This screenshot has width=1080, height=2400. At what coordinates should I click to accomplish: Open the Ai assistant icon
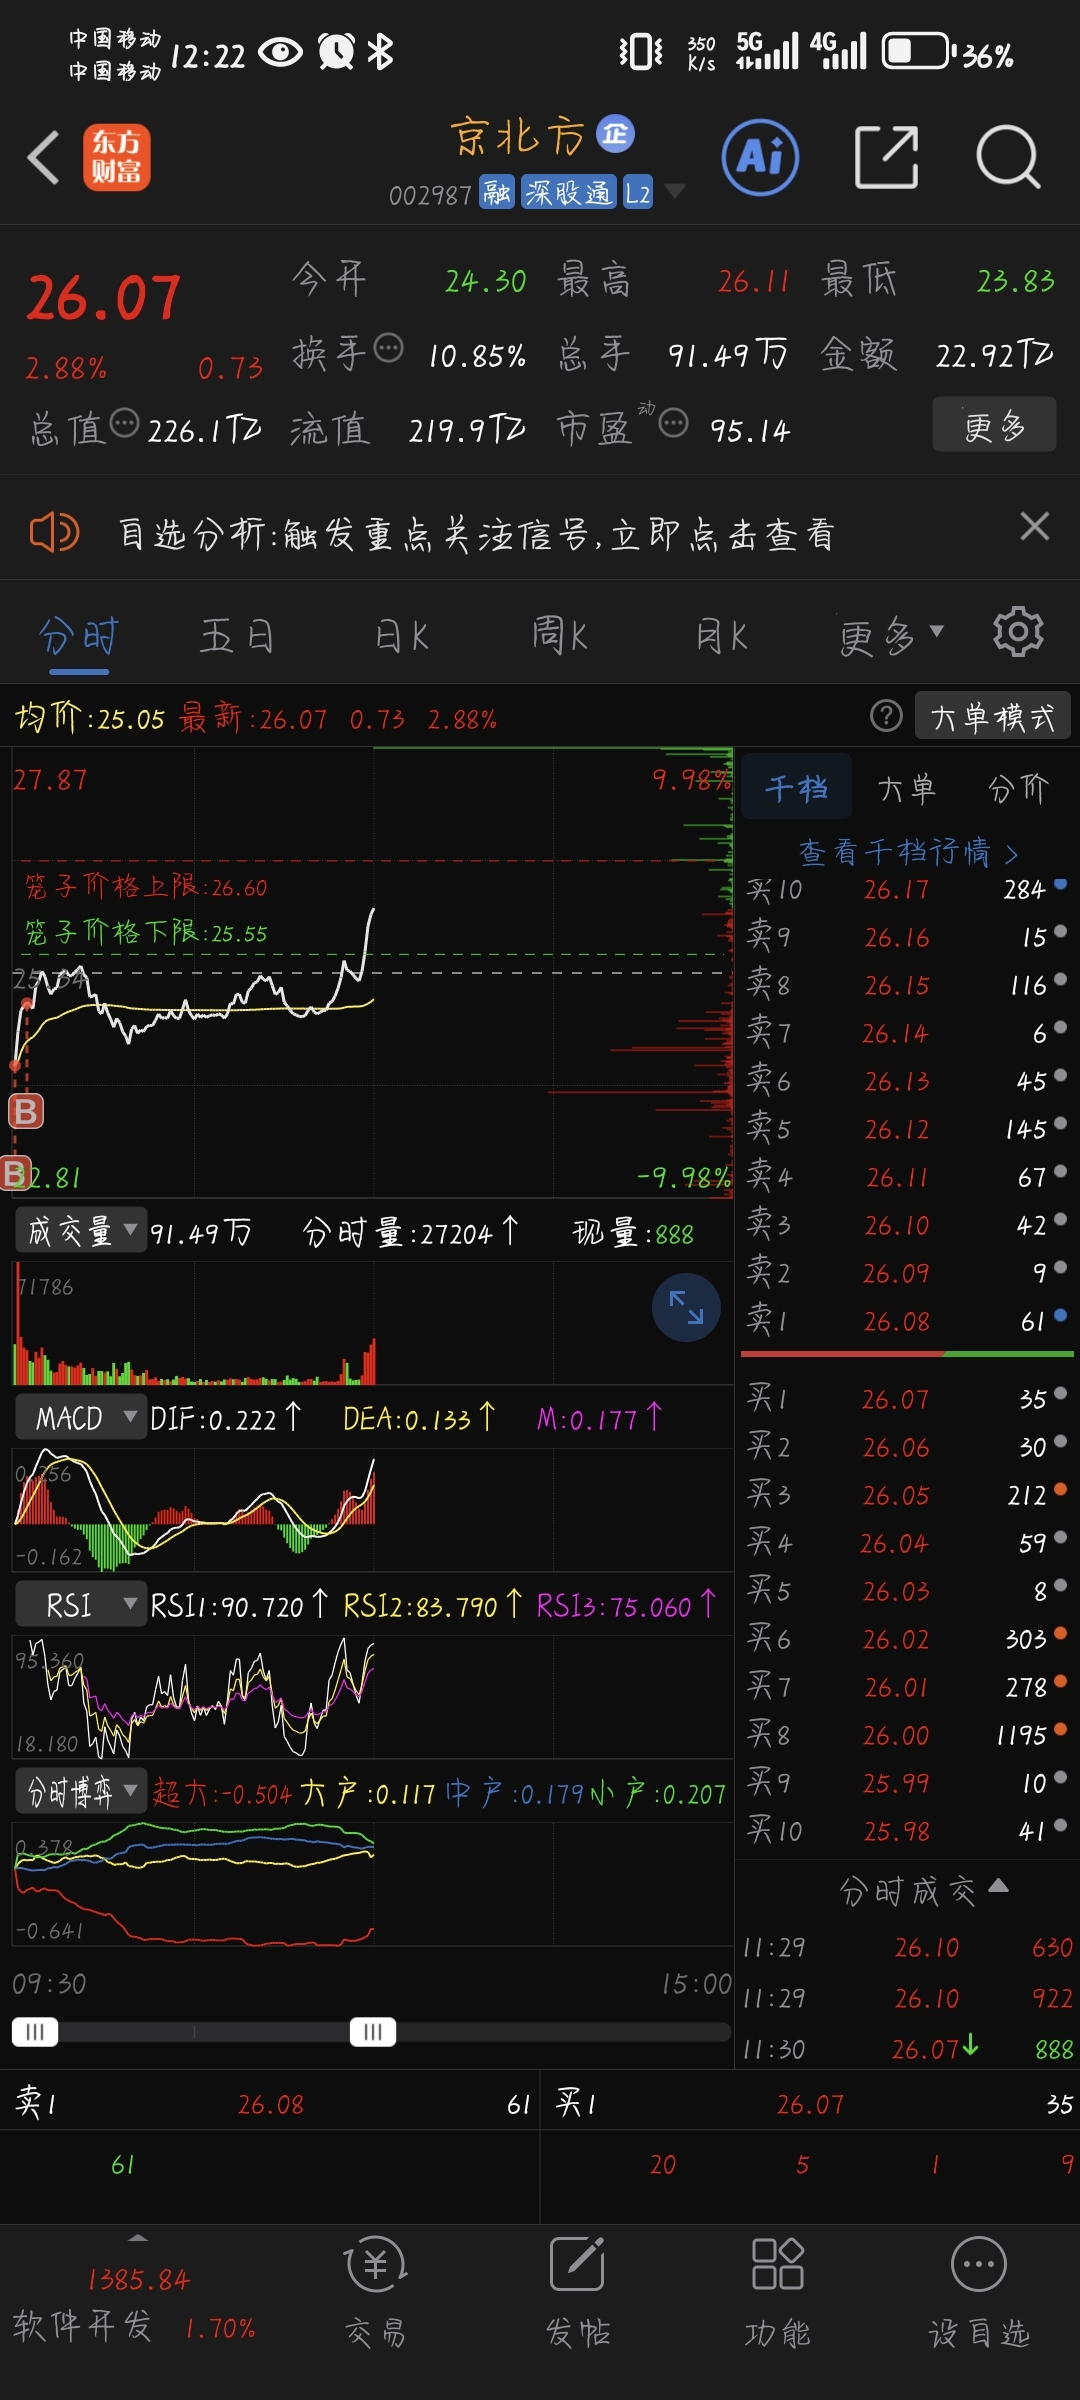(760, 157)
